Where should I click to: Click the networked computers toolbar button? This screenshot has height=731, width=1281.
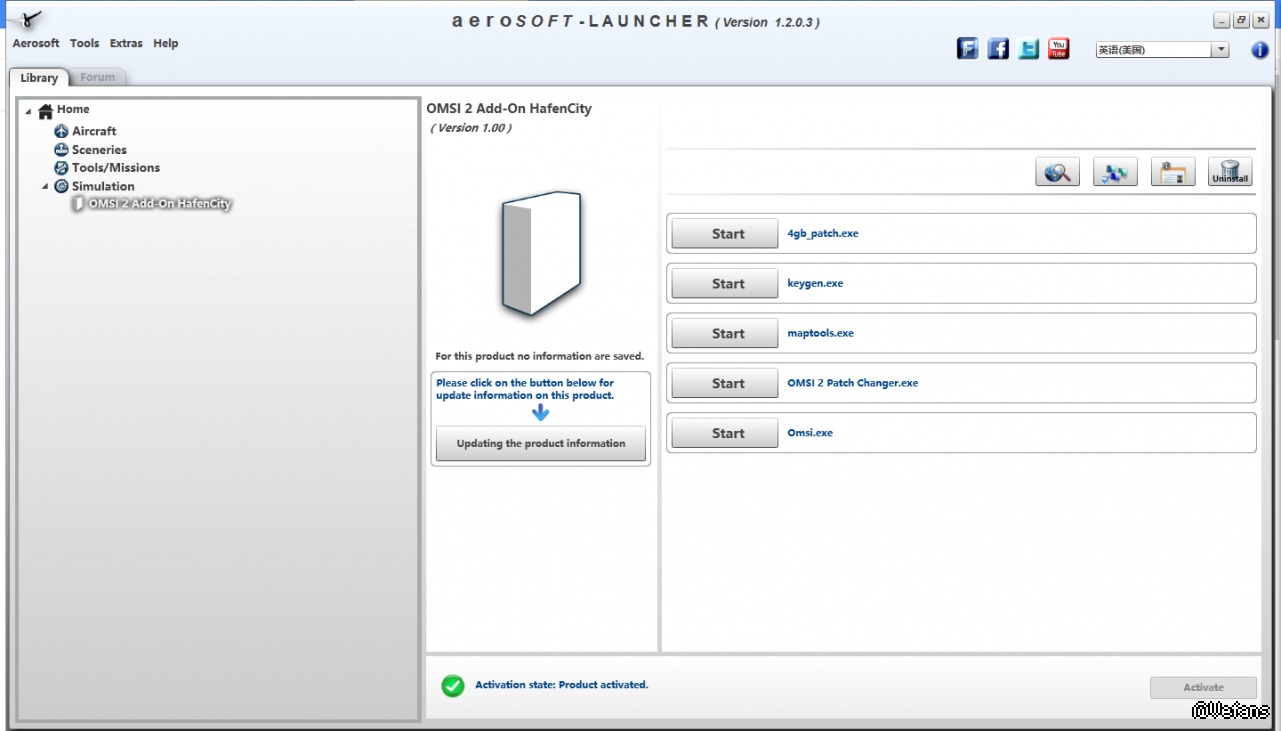pos(1115,172)
